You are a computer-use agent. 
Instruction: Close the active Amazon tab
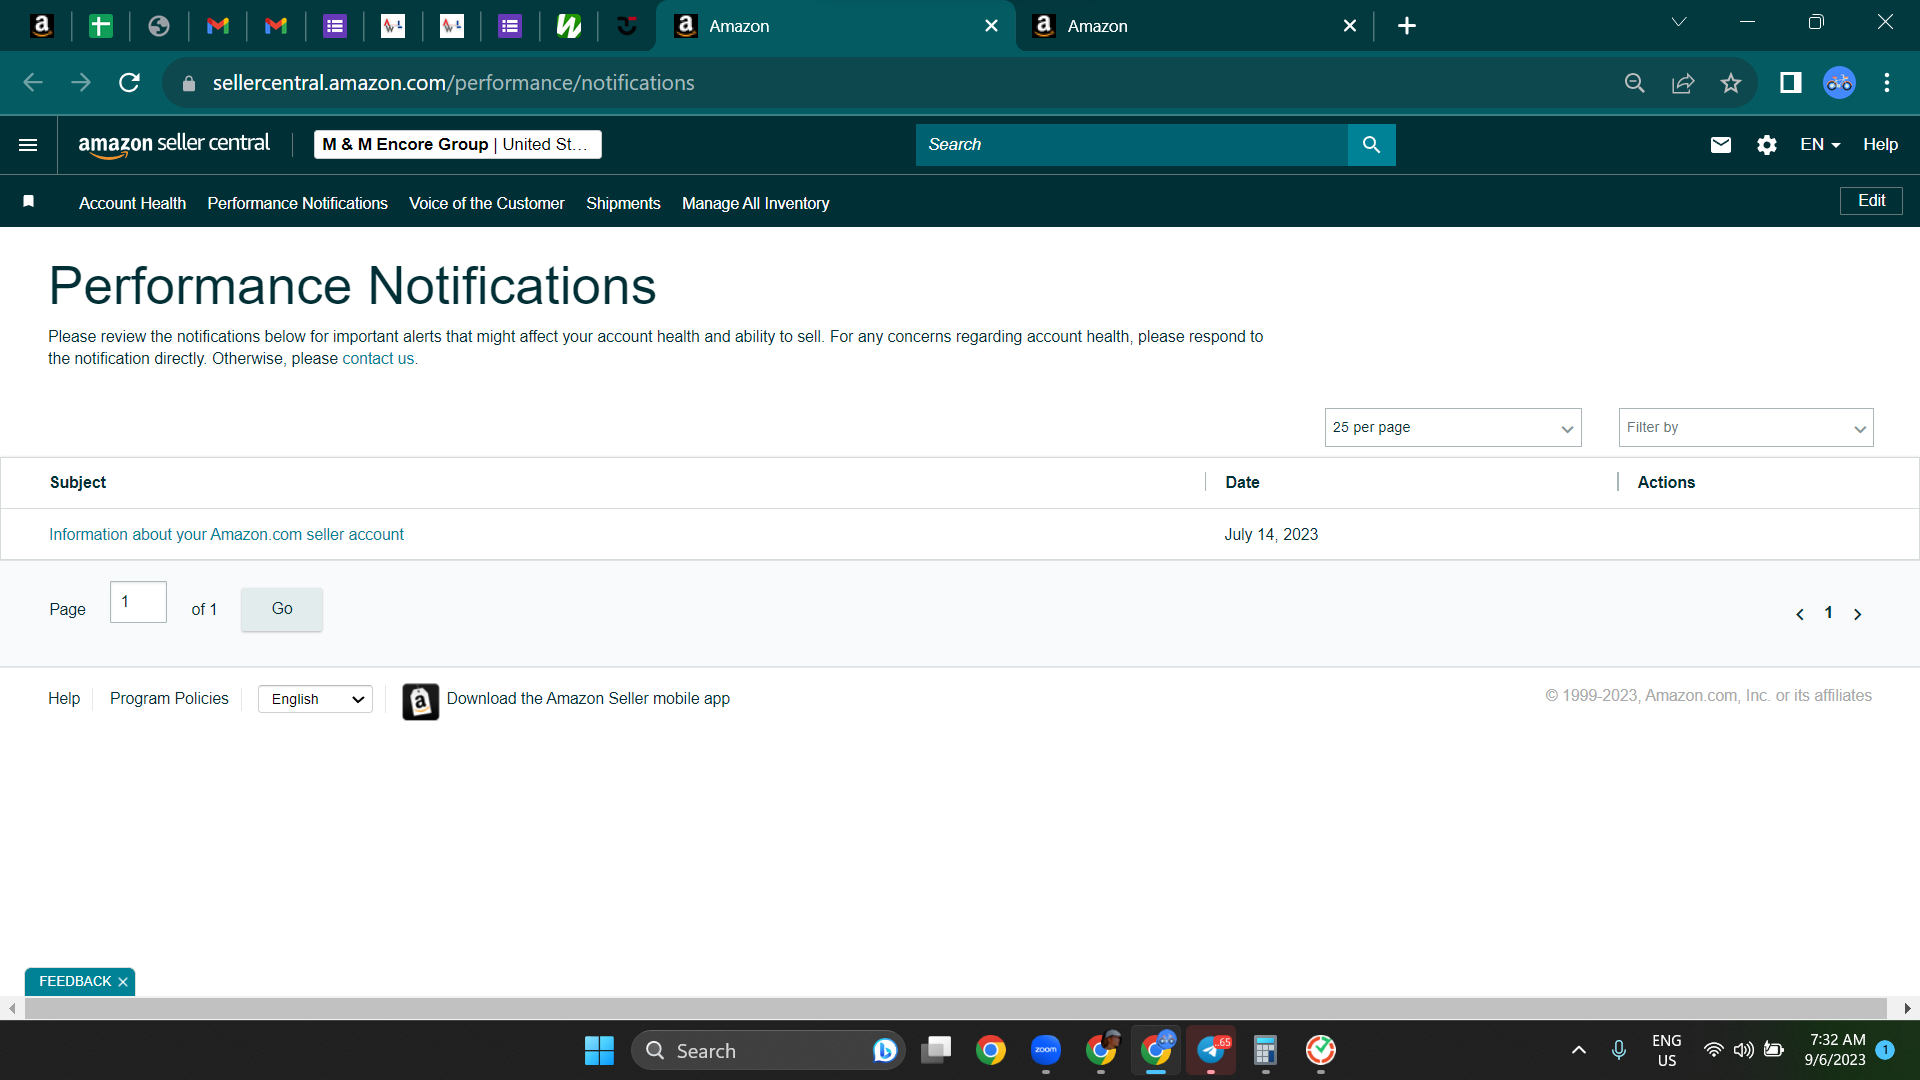pyautogui.click(x=991, y=26)
